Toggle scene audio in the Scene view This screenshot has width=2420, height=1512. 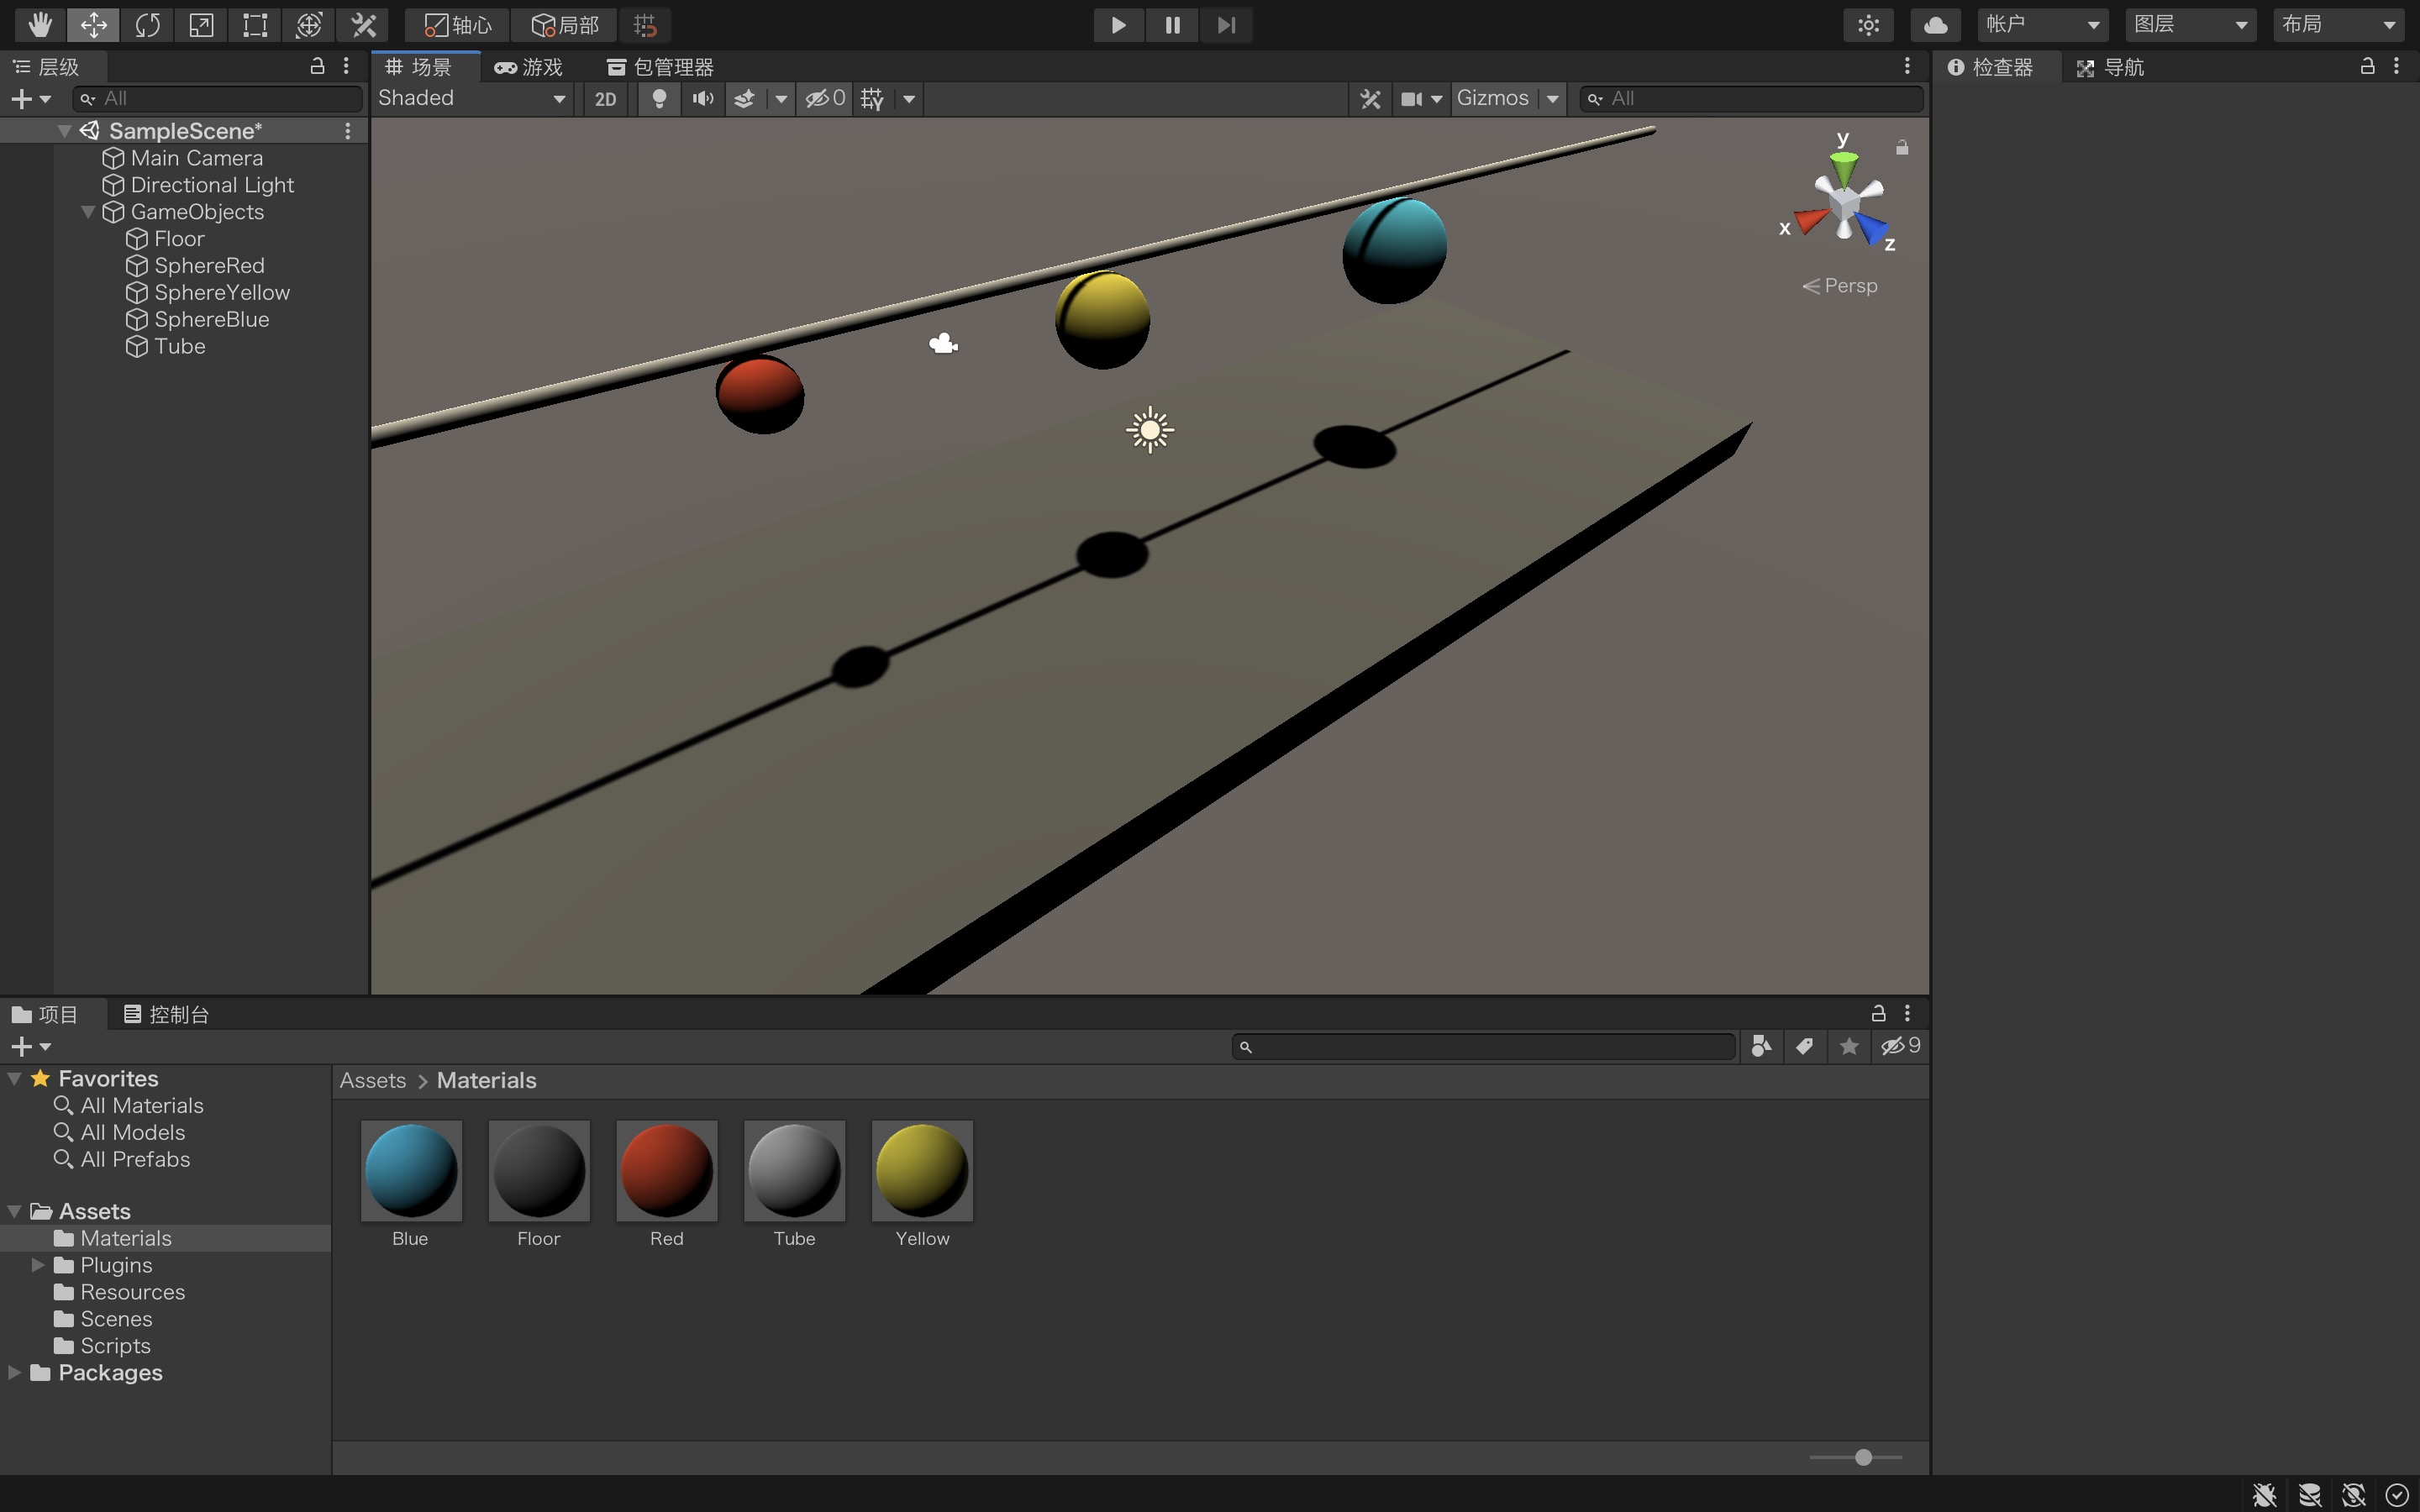pos(703,98)
